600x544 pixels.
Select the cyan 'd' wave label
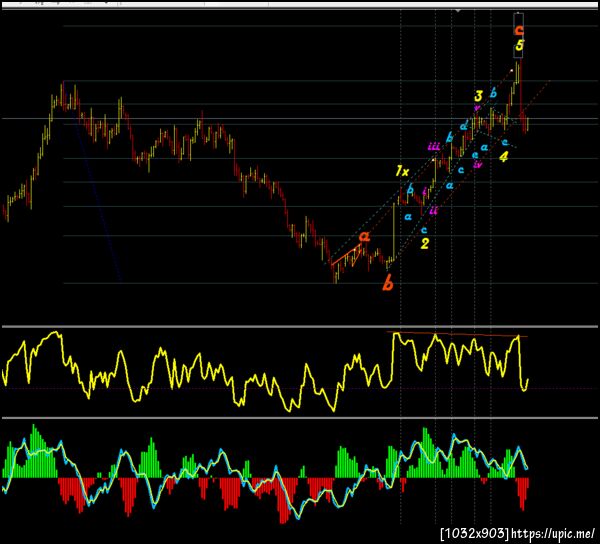[x=464, y=125]
